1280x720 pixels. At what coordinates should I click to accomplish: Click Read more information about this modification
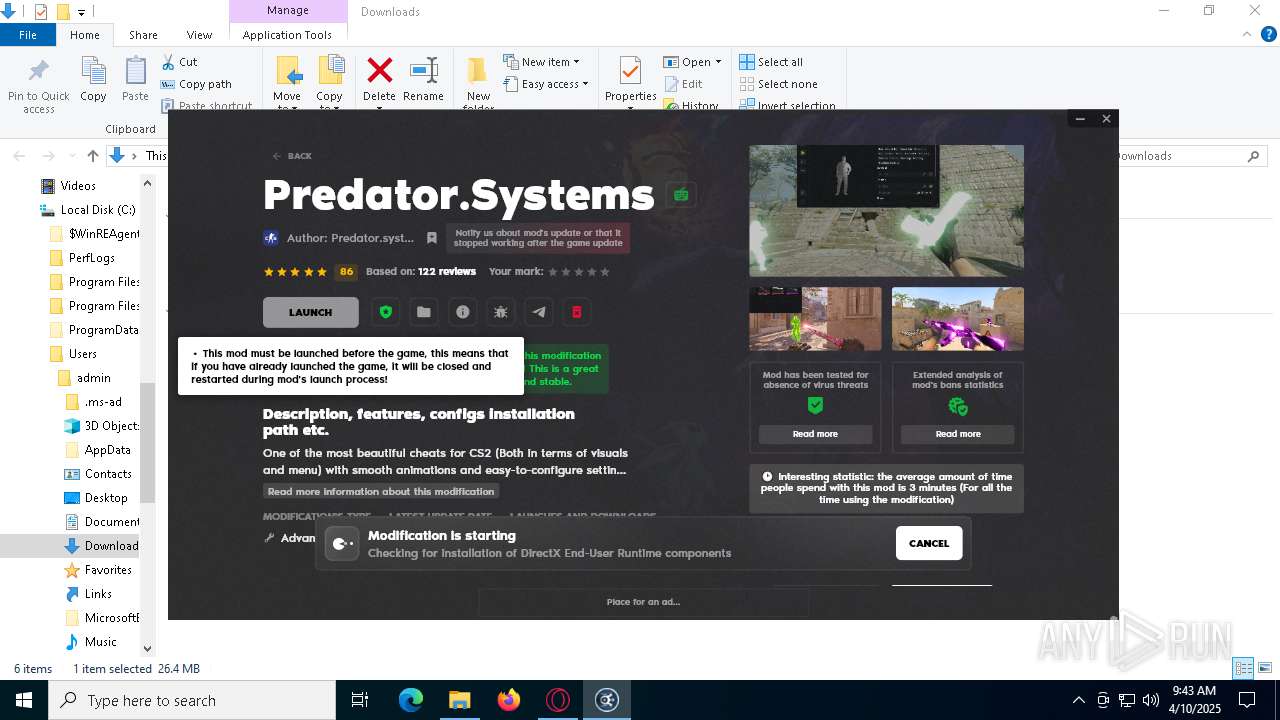381,491
